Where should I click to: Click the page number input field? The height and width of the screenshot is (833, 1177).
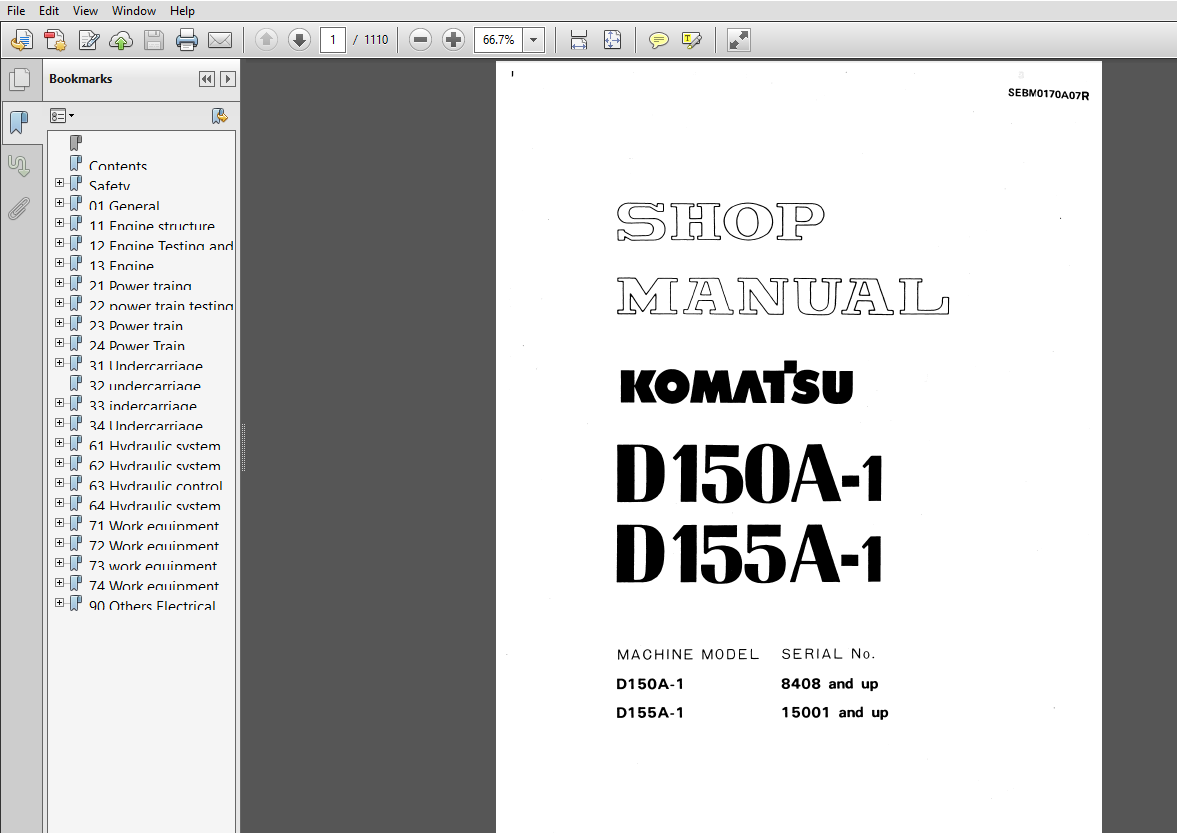(x=333, y=40)
